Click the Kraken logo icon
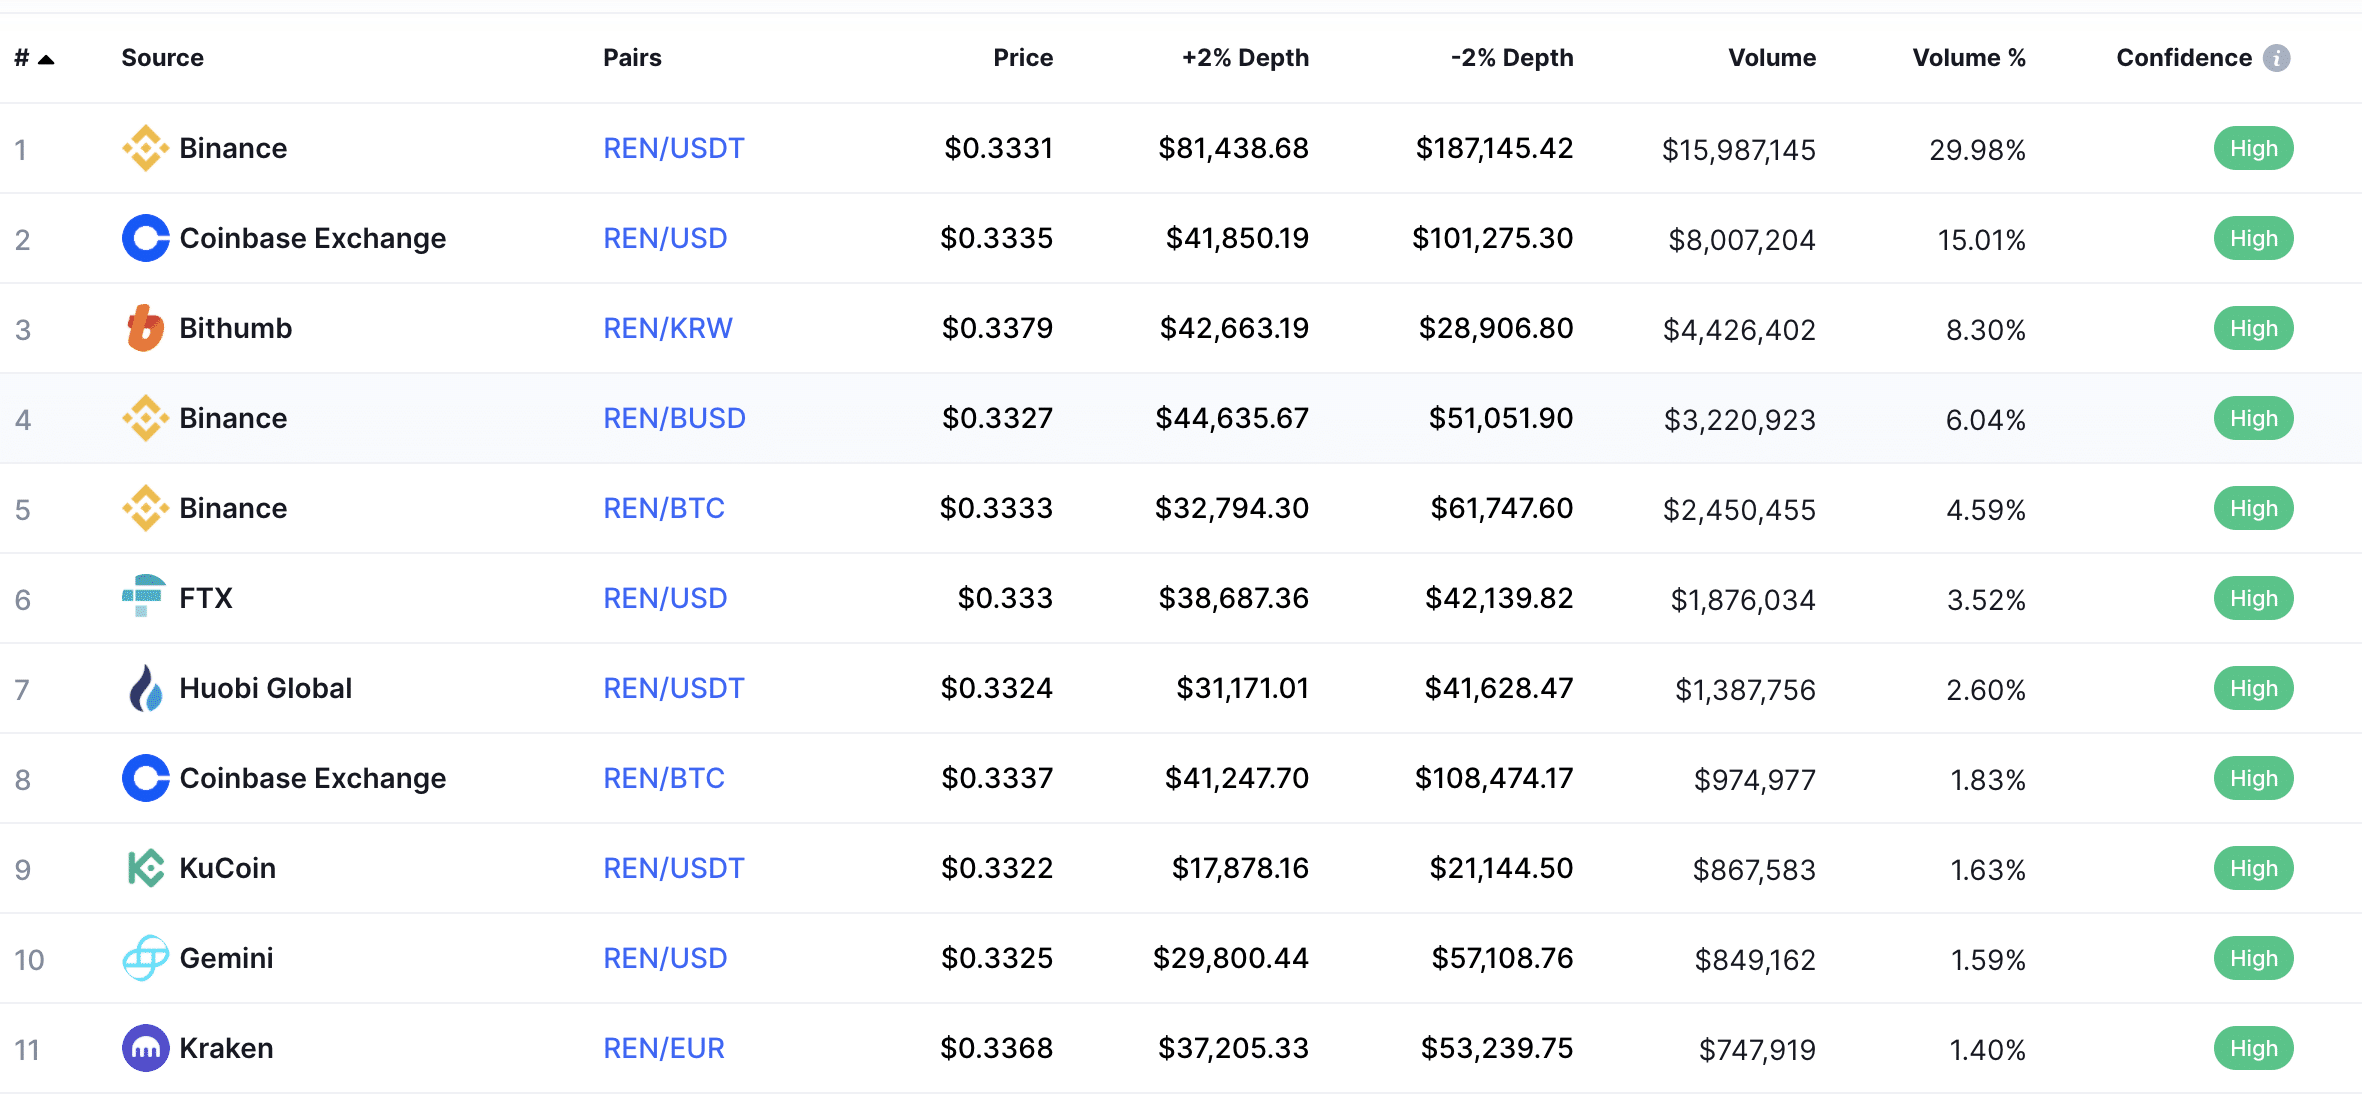The image size is (2362, 1096). tap(145, 1048)
